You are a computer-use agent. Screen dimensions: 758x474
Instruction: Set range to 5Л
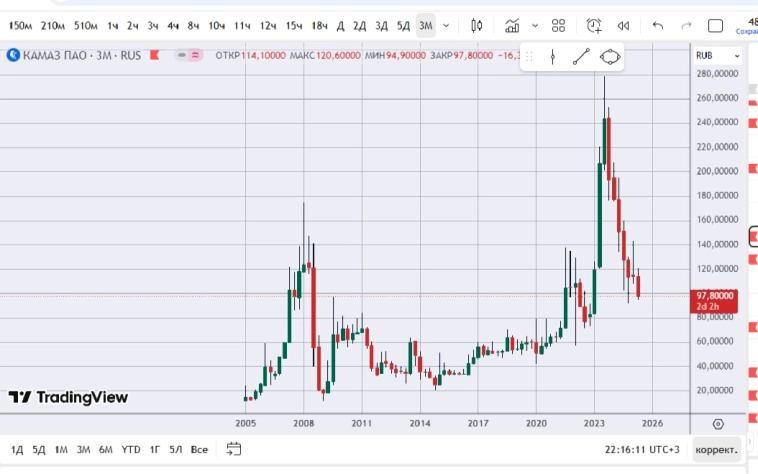coord(175,450)
